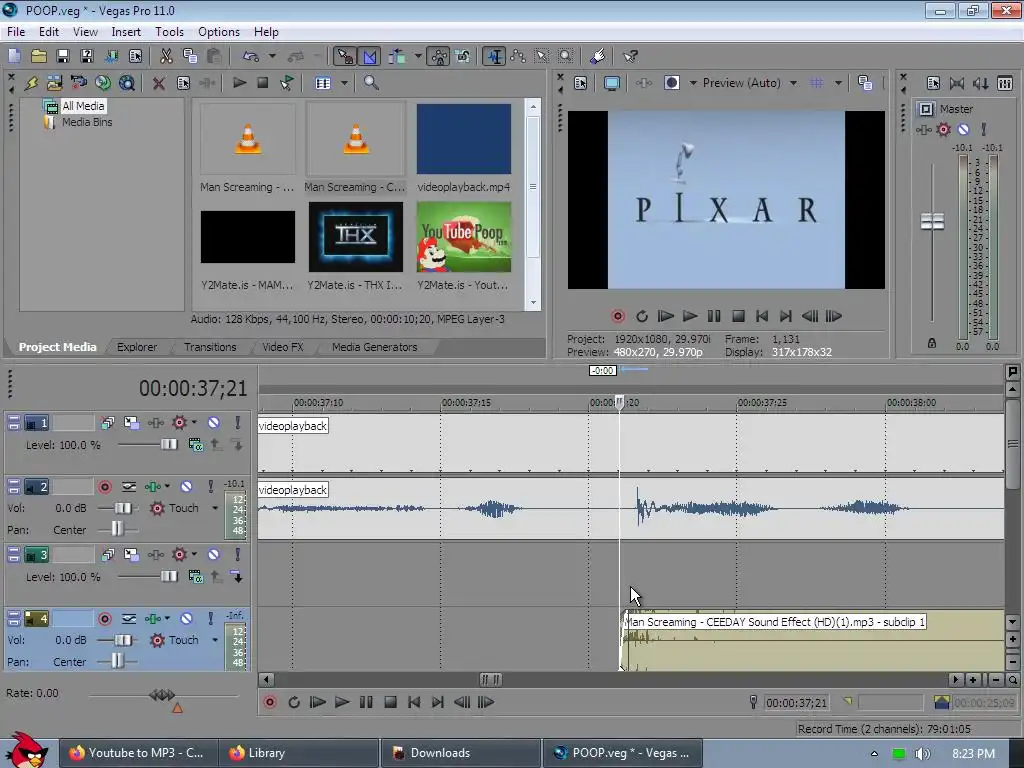Click the Downmix Output icon in mixer toolbar
The width and height of the screenshot is (1024, 768).
click(x=957, y=83)
